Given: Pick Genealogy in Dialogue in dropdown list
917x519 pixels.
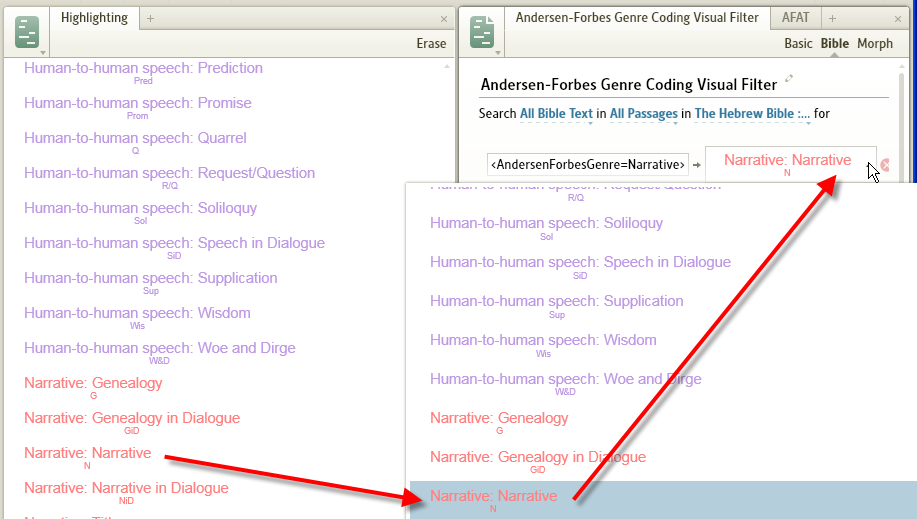Looking at the screenshot, I should tap(538, 462).
